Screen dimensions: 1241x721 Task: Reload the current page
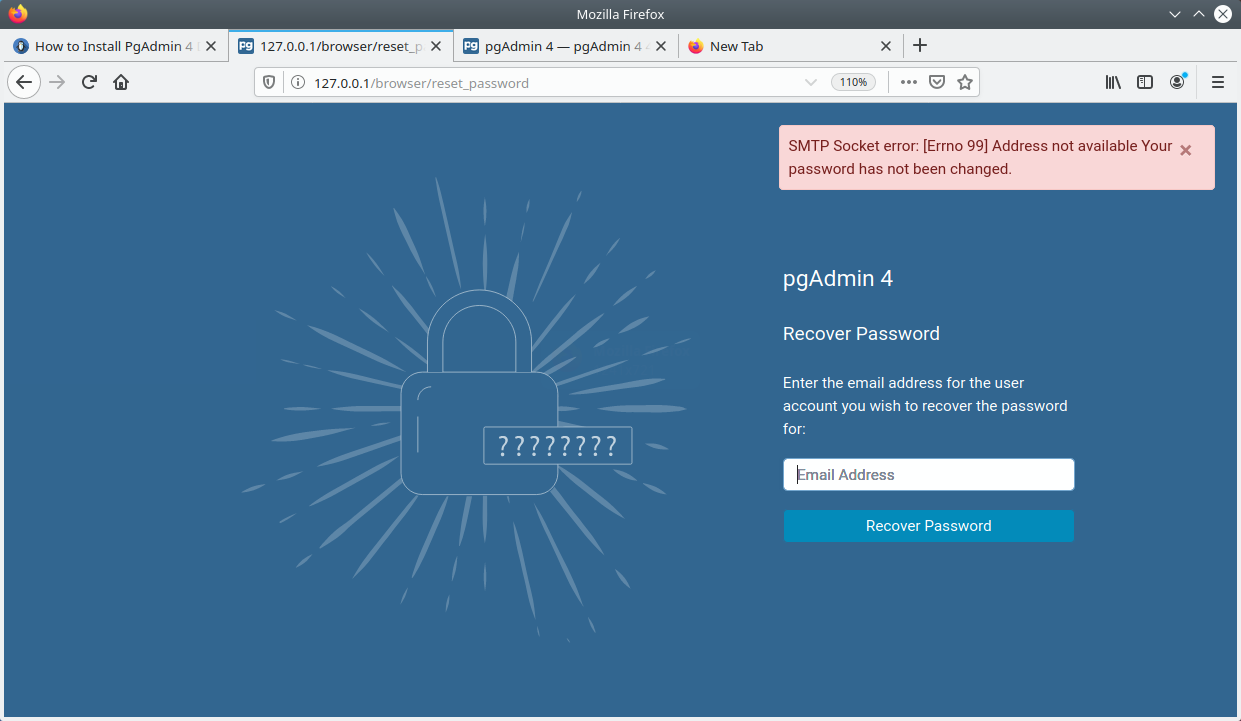pyautogui.click(x=89, y=82)
